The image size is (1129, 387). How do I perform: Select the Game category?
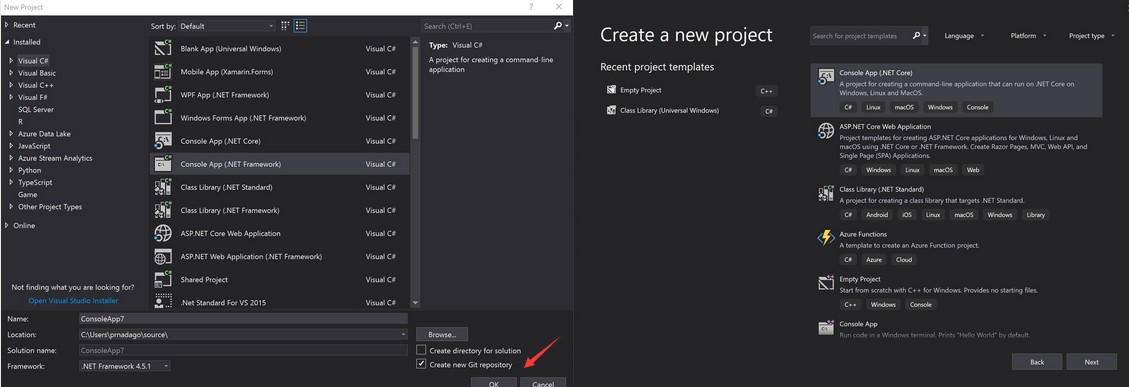pyautogui.click(x=27, y=195)
